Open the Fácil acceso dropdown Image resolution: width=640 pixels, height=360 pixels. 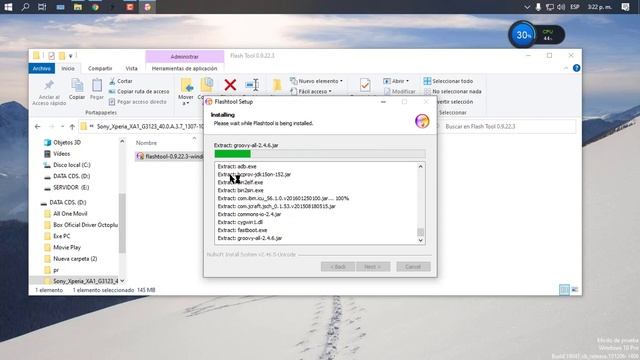point(311,91)
